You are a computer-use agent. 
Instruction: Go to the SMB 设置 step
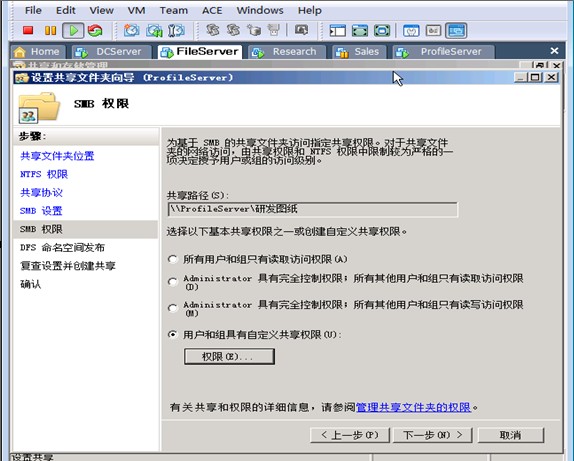coord(41,211)
